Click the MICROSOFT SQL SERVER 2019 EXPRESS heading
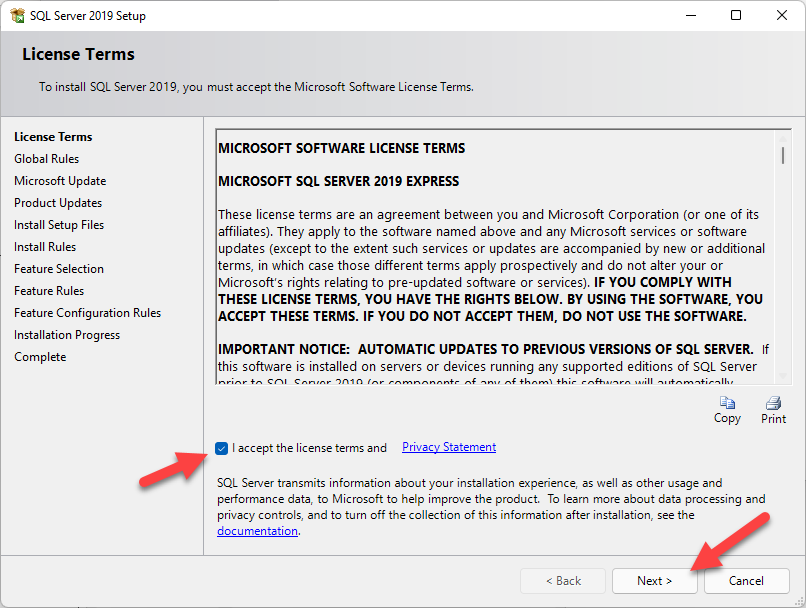Screen dimensions: 806x608 click(x=338, y=181)
